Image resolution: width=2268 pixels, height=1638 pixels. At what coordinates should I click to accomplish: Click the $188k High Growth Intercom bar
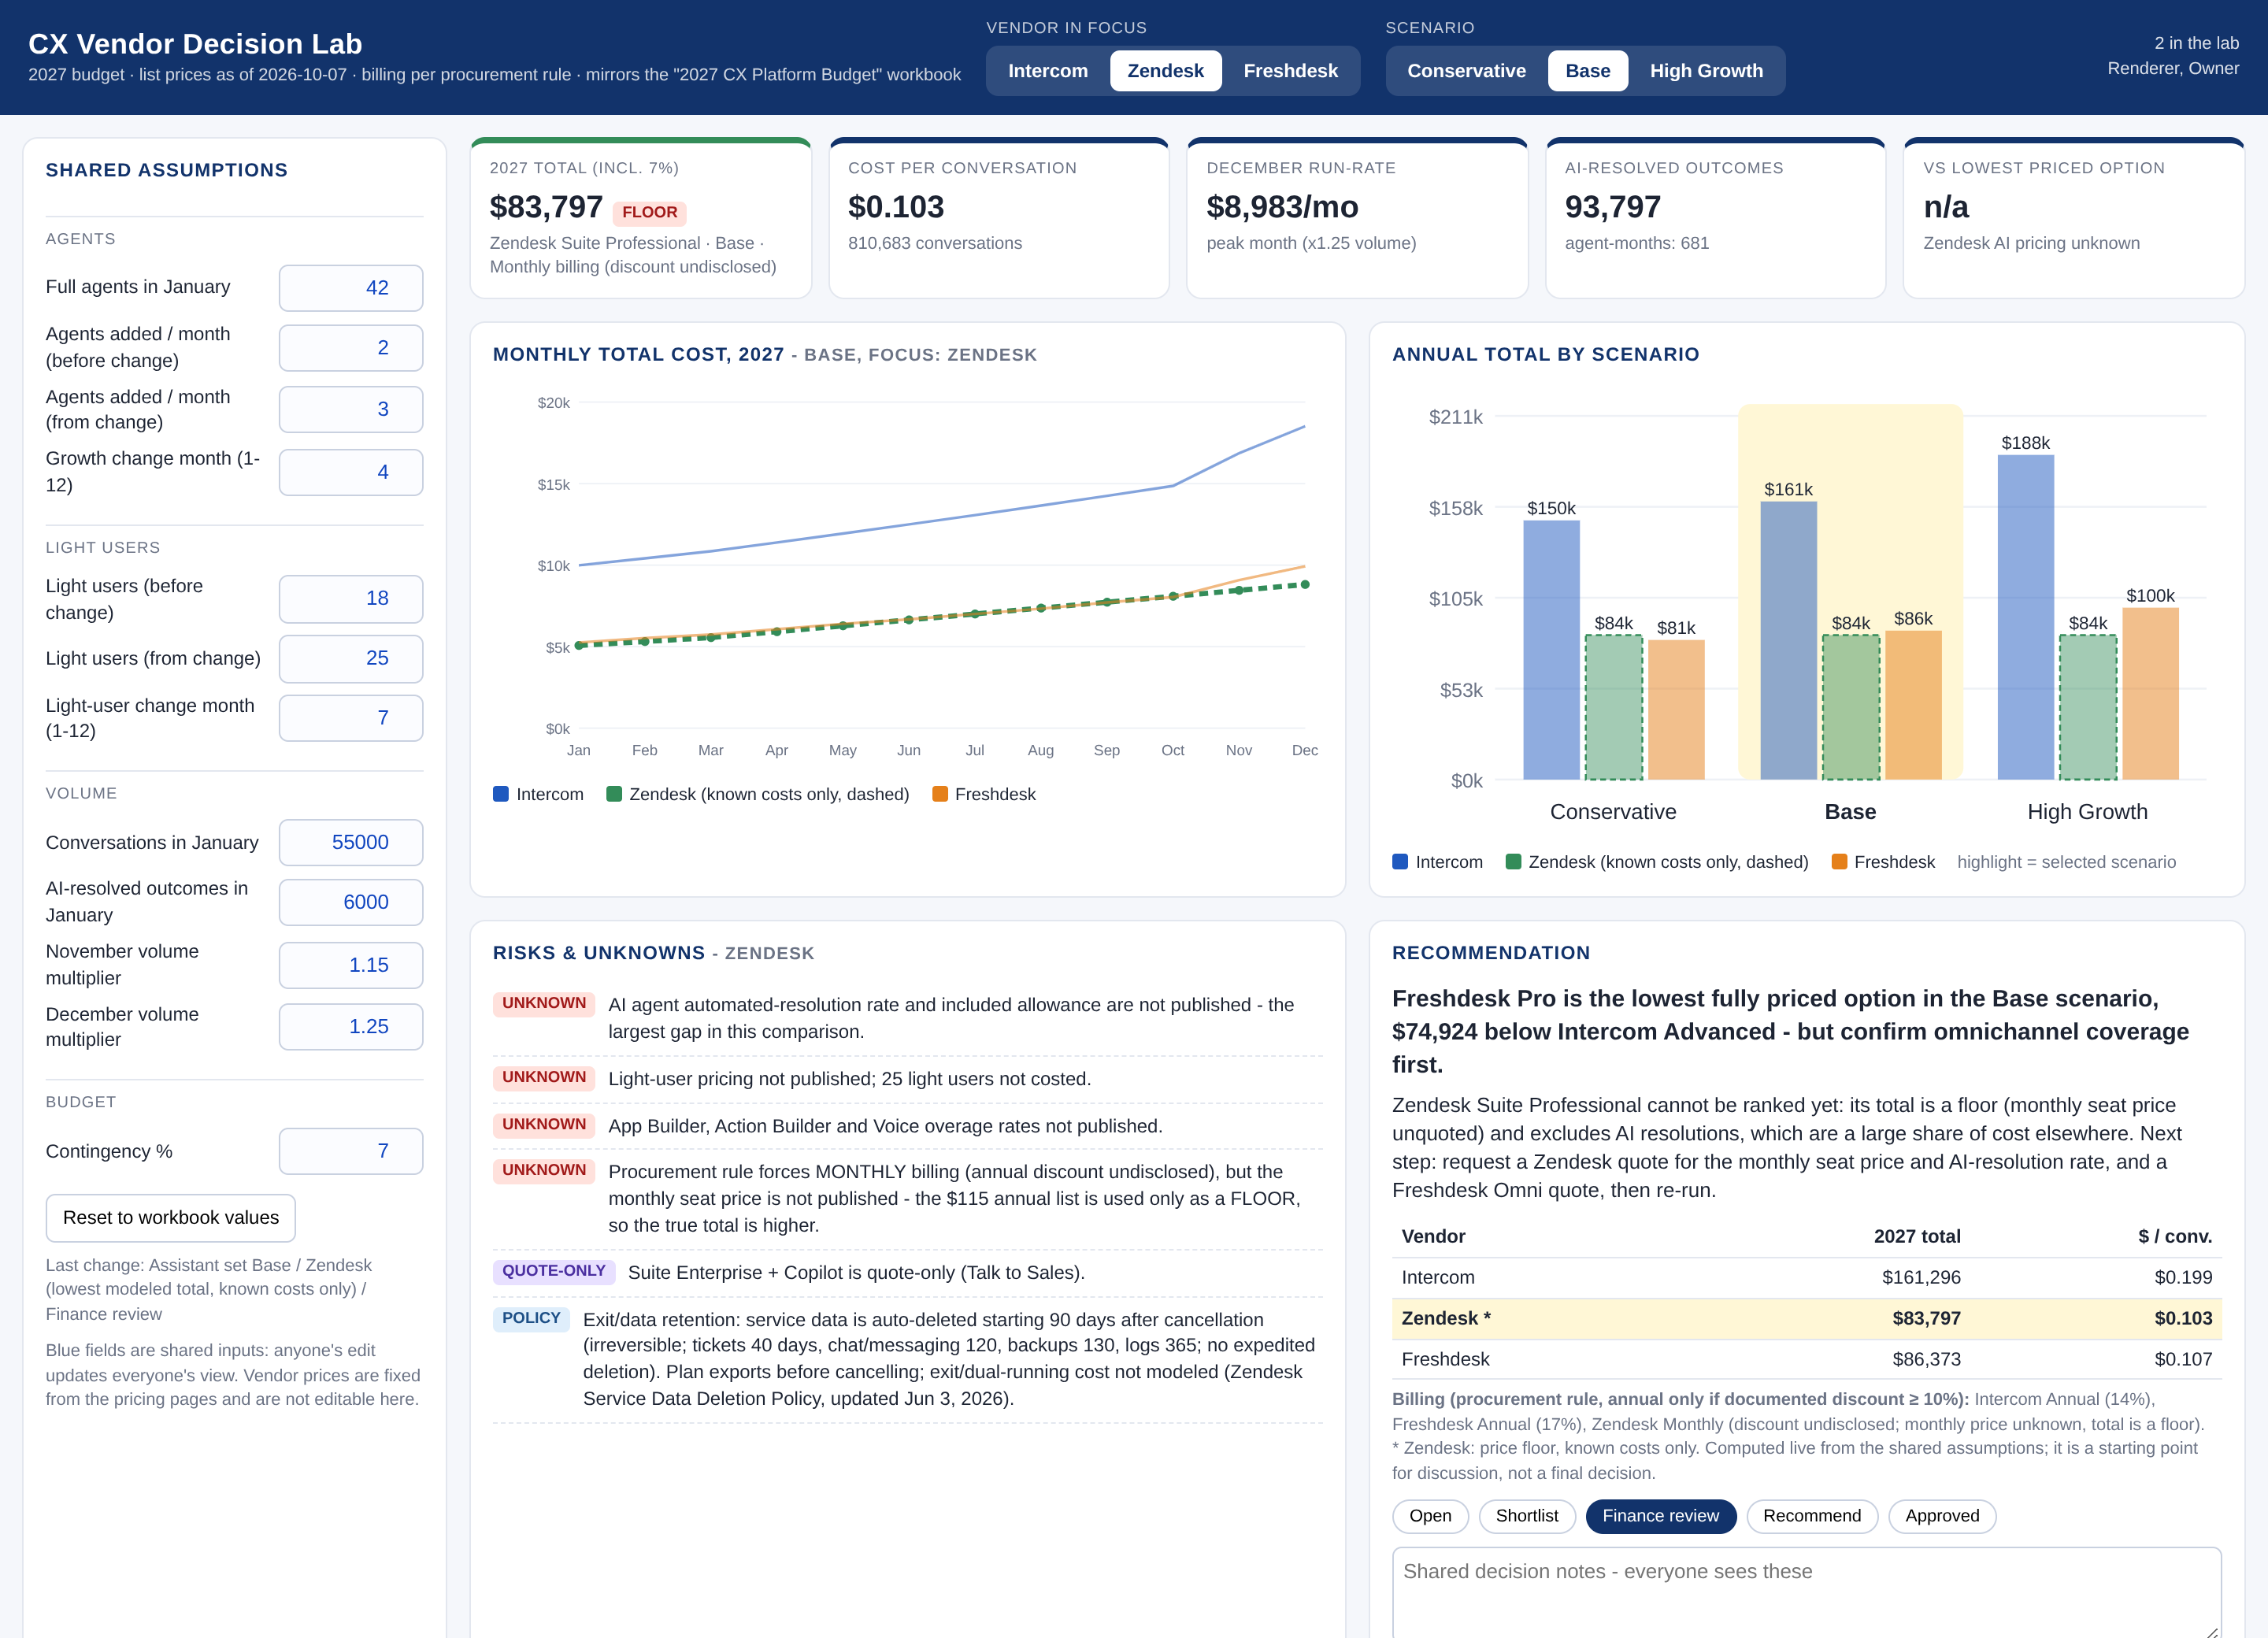click(x=2026, y=618)
